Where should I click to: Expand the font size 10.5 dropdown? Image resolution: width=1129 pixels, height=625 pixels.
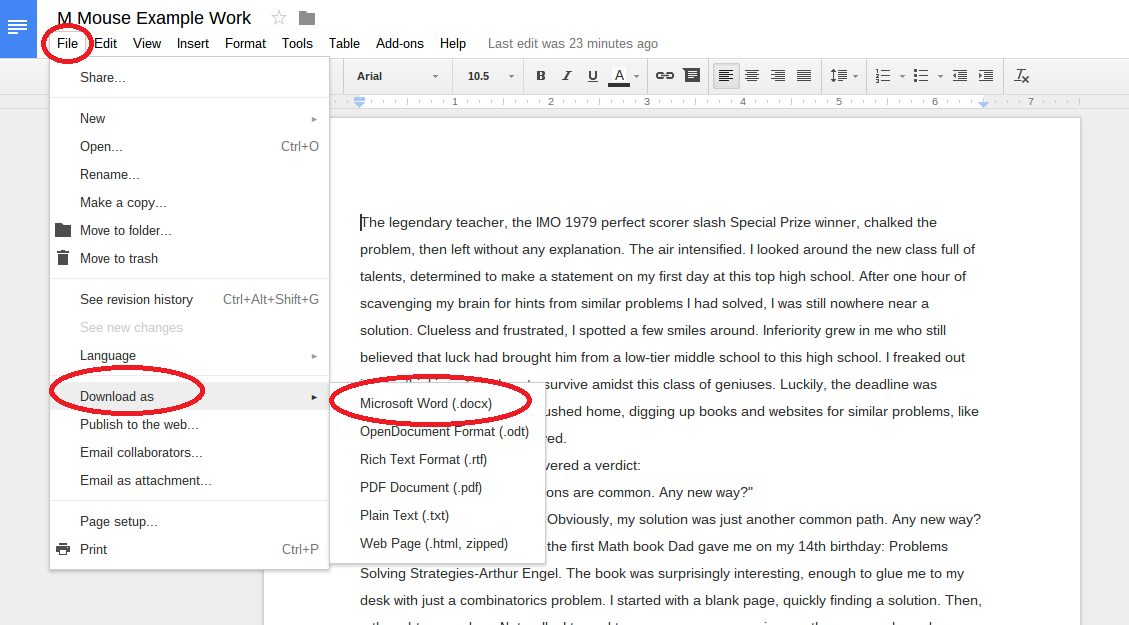490,76
